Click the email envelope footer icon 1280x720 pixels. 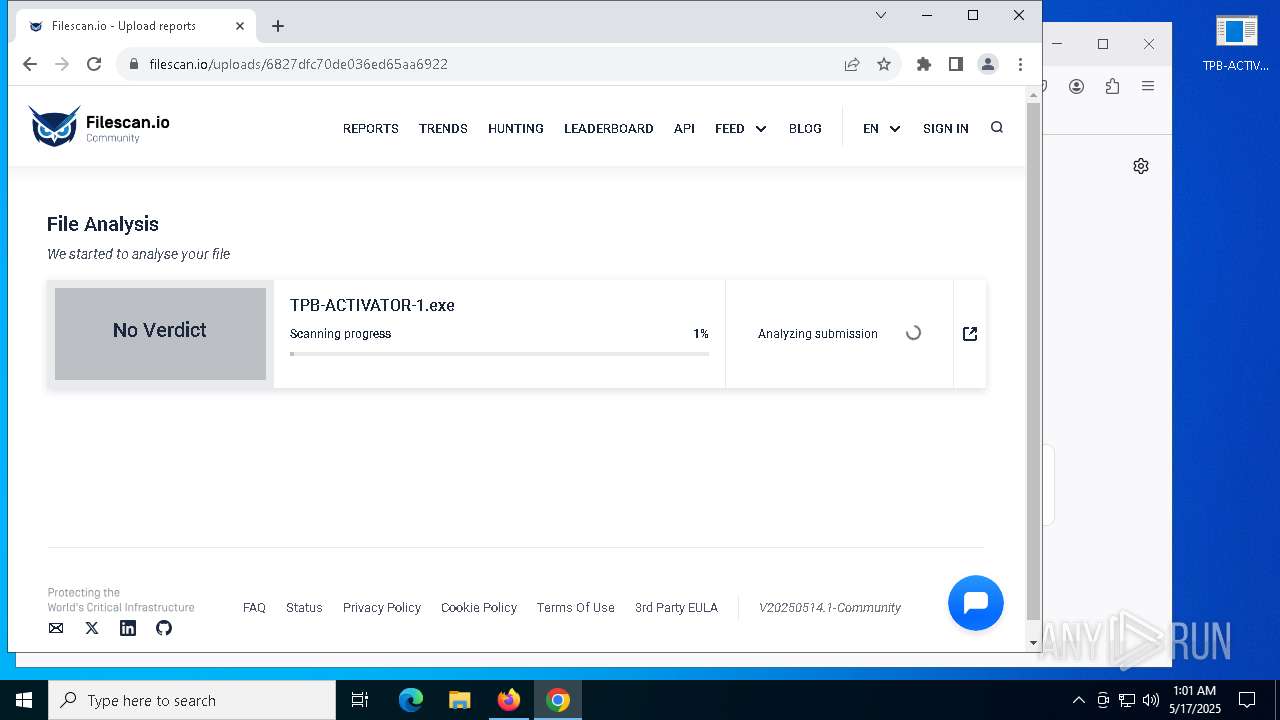tap(56, 628)
